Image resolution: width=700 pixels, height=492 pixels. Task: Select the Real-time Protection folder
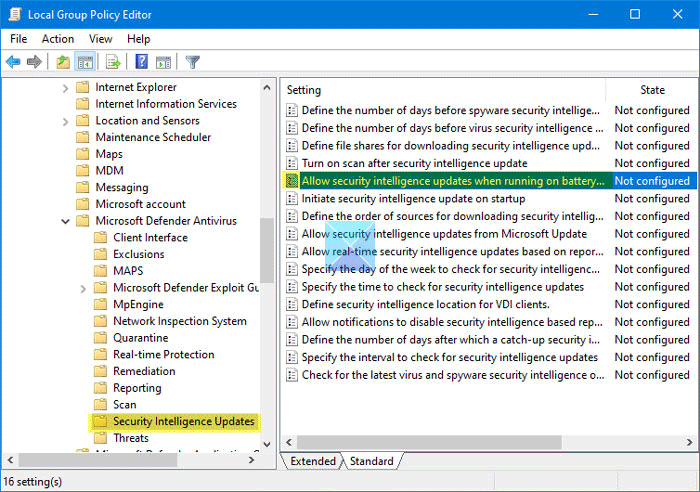coord(163,354)
